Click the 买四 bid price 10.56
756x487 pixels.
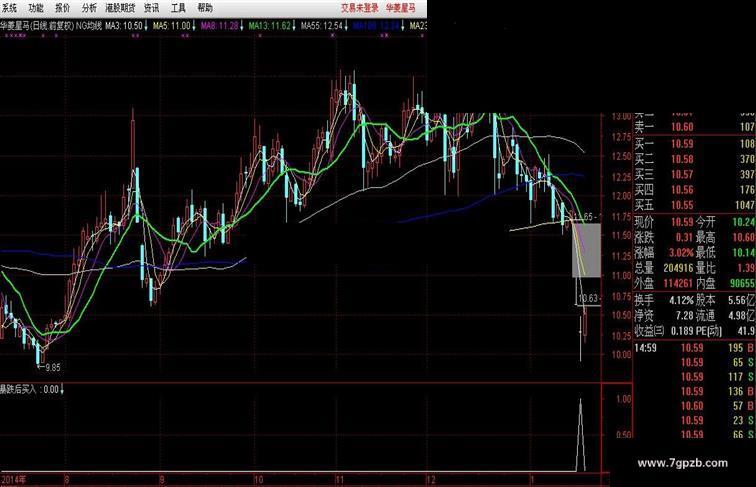tap(682, 190)
